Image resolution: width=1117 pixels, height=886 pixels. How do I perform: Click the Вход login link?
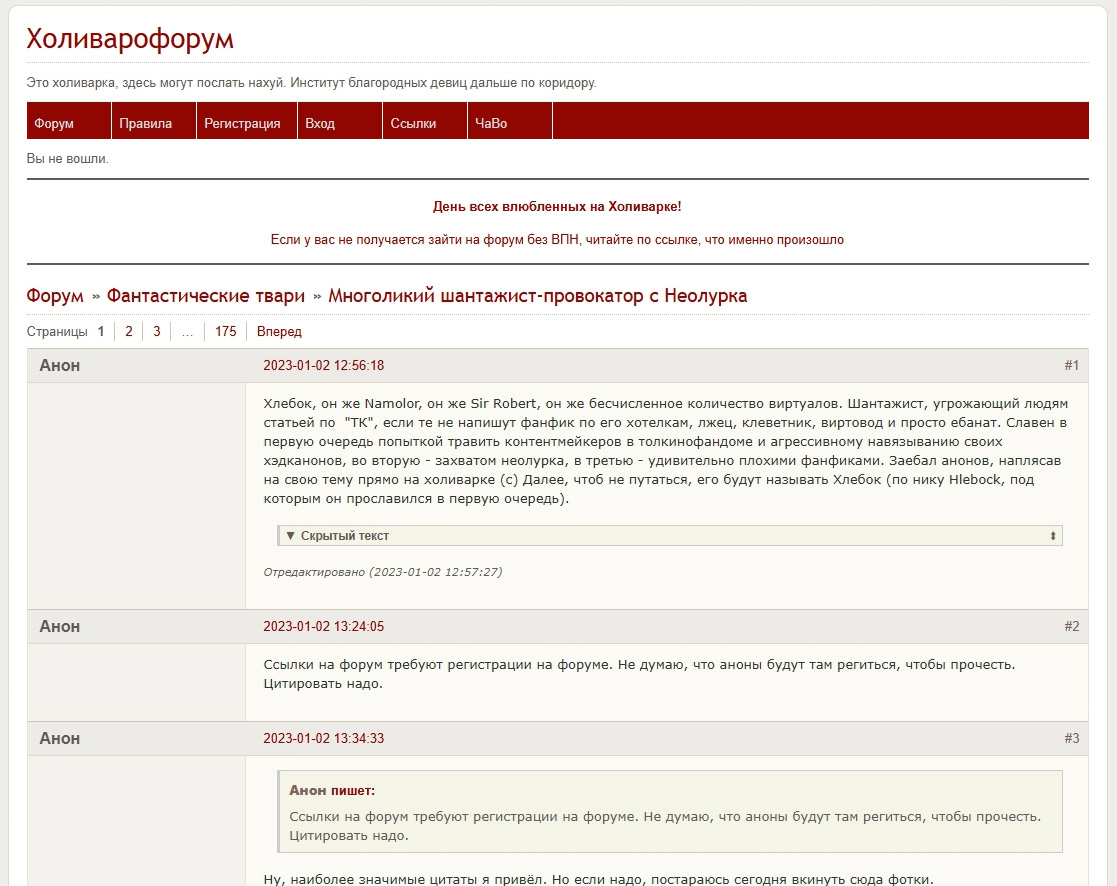[320, 124]
